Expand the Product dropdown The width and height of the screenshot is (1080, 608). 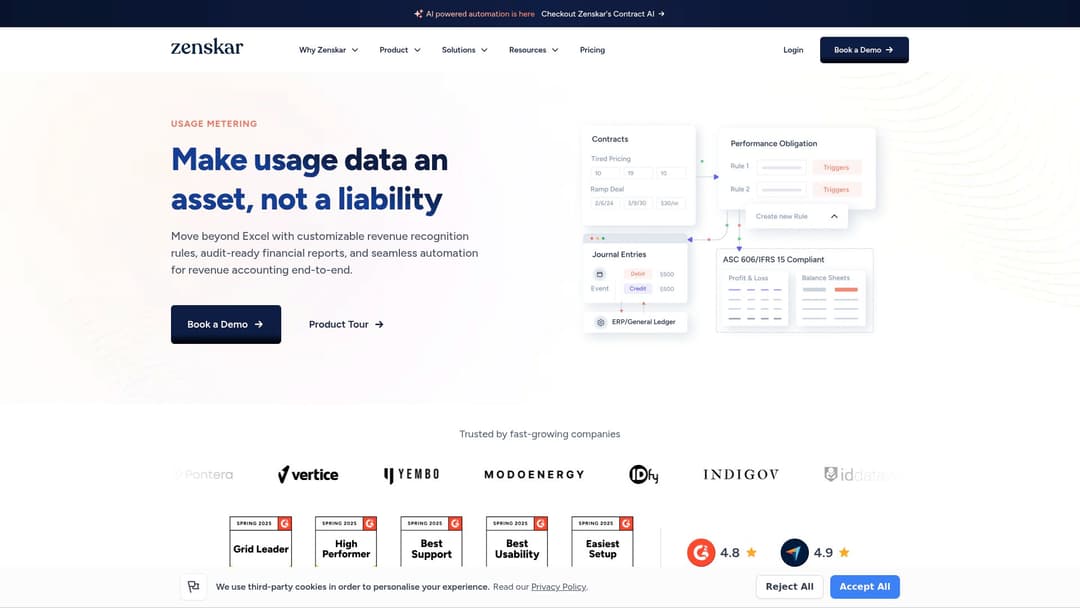(x=399, y=50)
